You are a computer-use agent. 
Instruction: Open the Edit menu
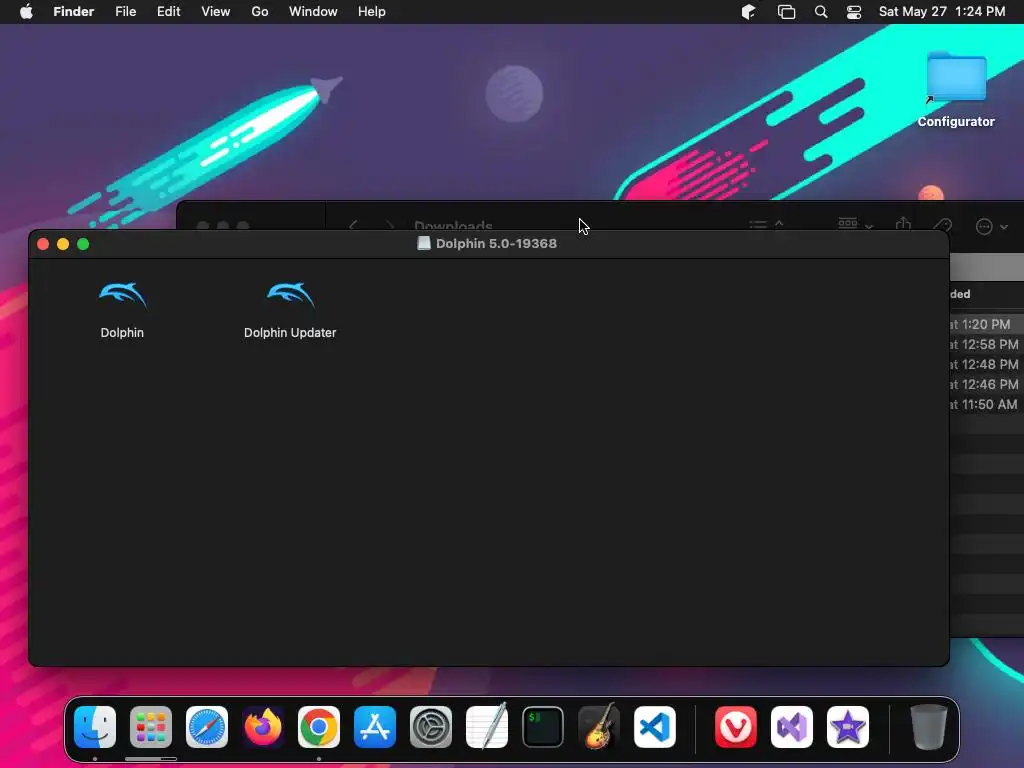coord(168,12)
